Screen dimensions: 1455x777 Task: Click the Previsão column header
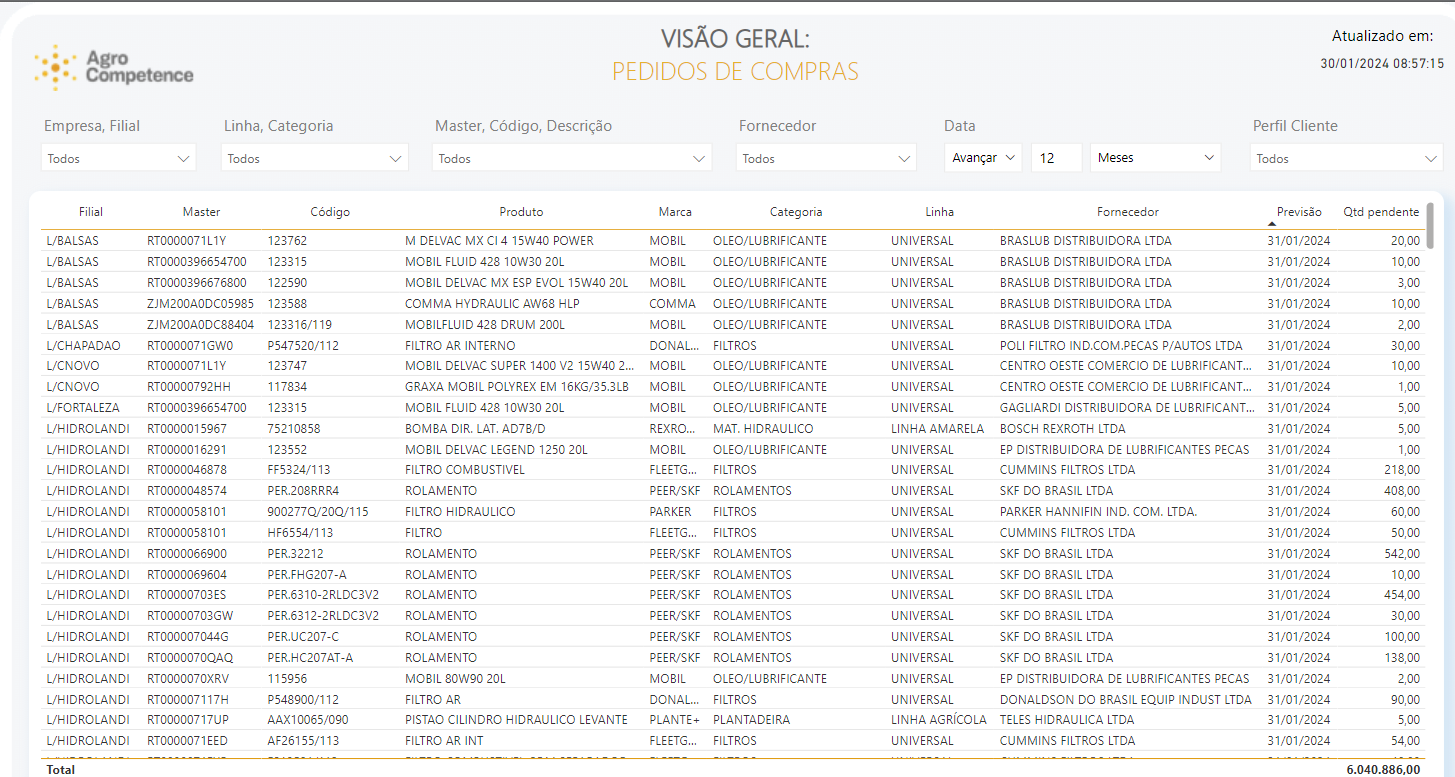click(x=1299, y=212)
